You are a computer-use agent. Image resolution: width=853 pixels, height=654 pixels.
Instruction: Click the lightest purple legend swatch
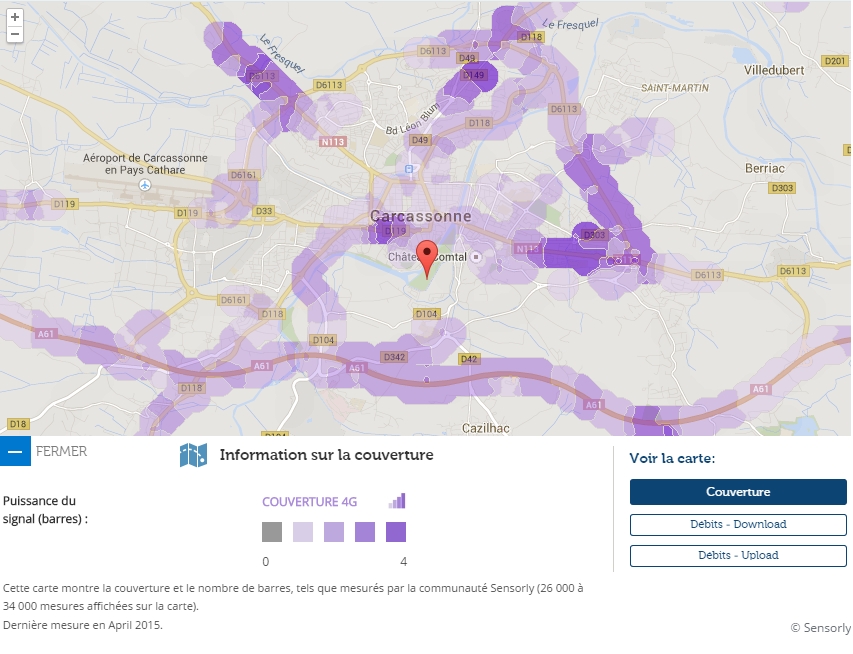pos(303,532)
